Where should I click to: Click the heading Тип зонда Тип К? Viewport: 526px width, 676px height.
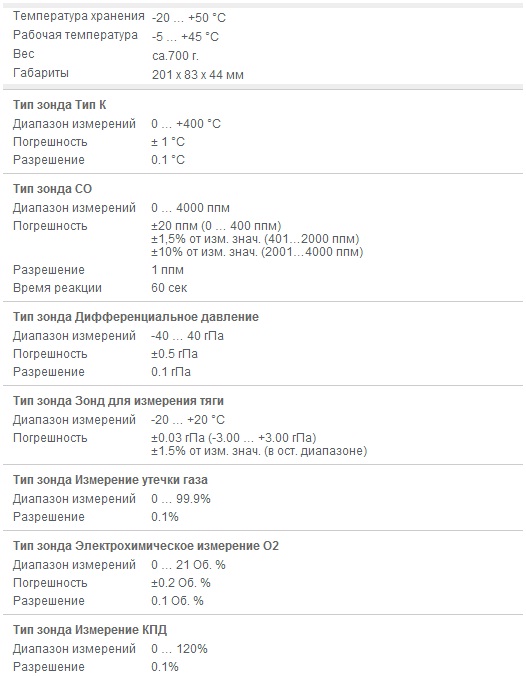pyautogui.click(x=59, y=105)
